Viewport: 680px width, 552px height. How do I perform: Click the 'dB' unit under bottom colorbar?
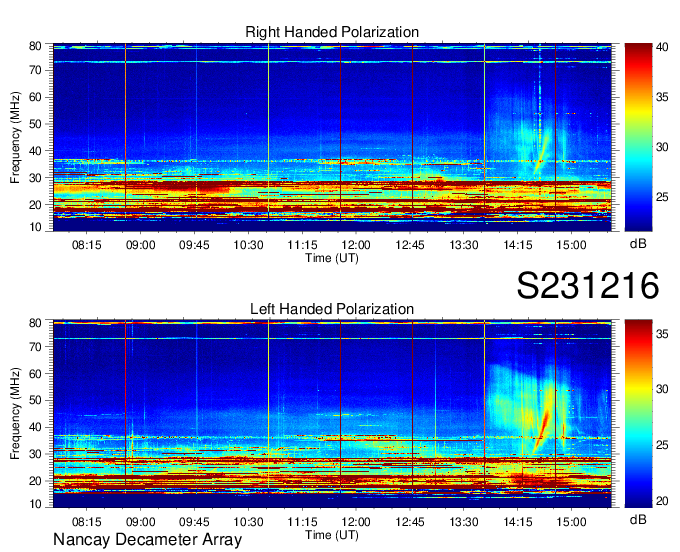click(638, 519)
